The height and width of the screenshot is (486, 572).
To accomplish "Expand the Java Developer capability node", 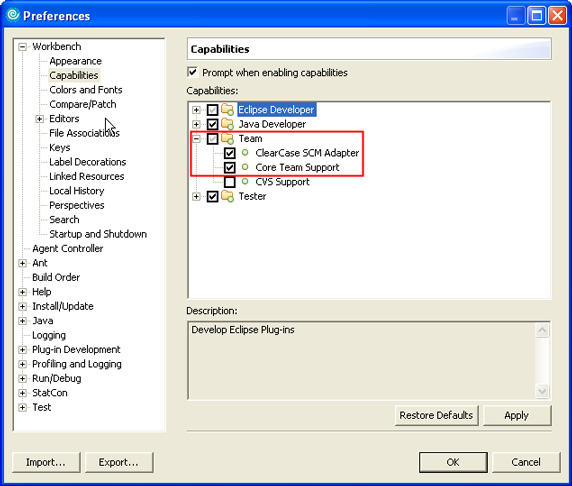I will tap(196, 124).
